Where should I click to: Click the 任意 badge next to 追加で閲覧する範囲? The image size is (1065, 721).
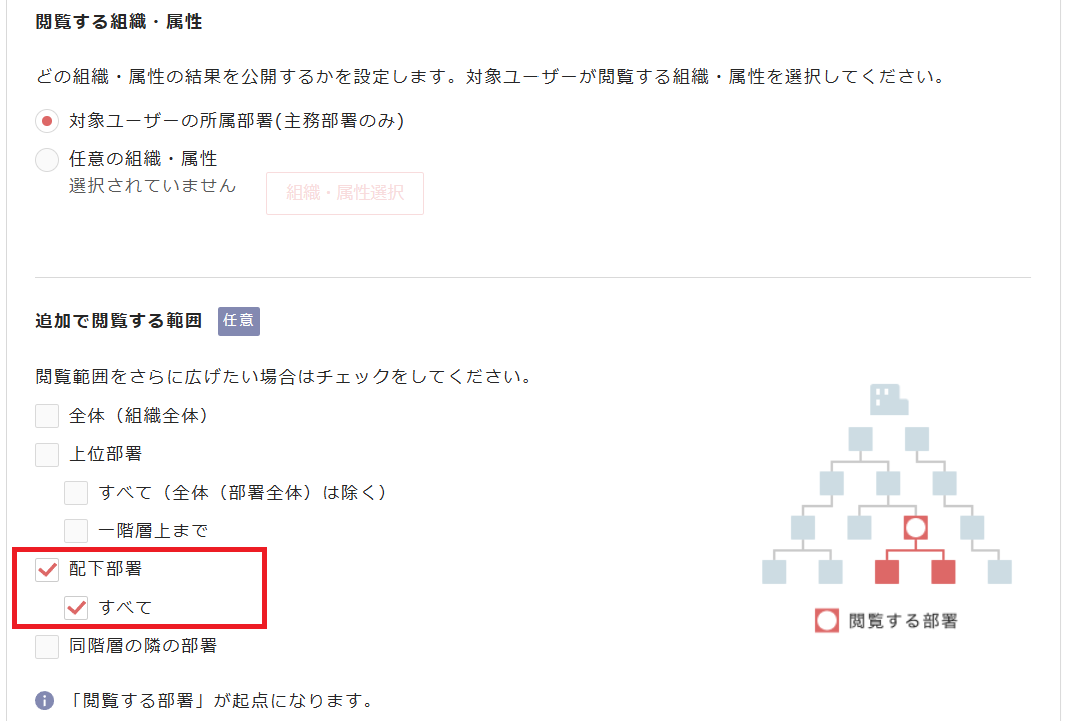point(239,321)
